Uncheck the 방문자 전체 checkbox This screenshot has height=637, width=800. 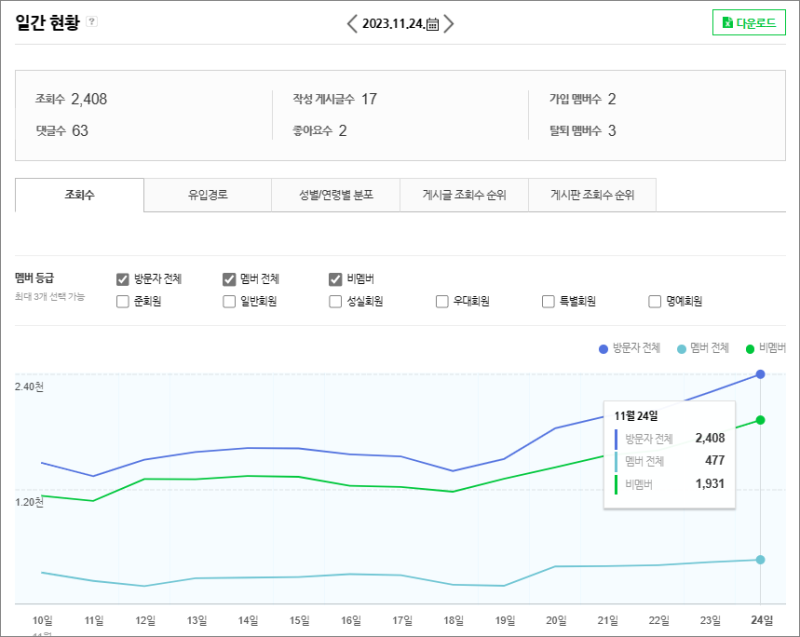122,279
